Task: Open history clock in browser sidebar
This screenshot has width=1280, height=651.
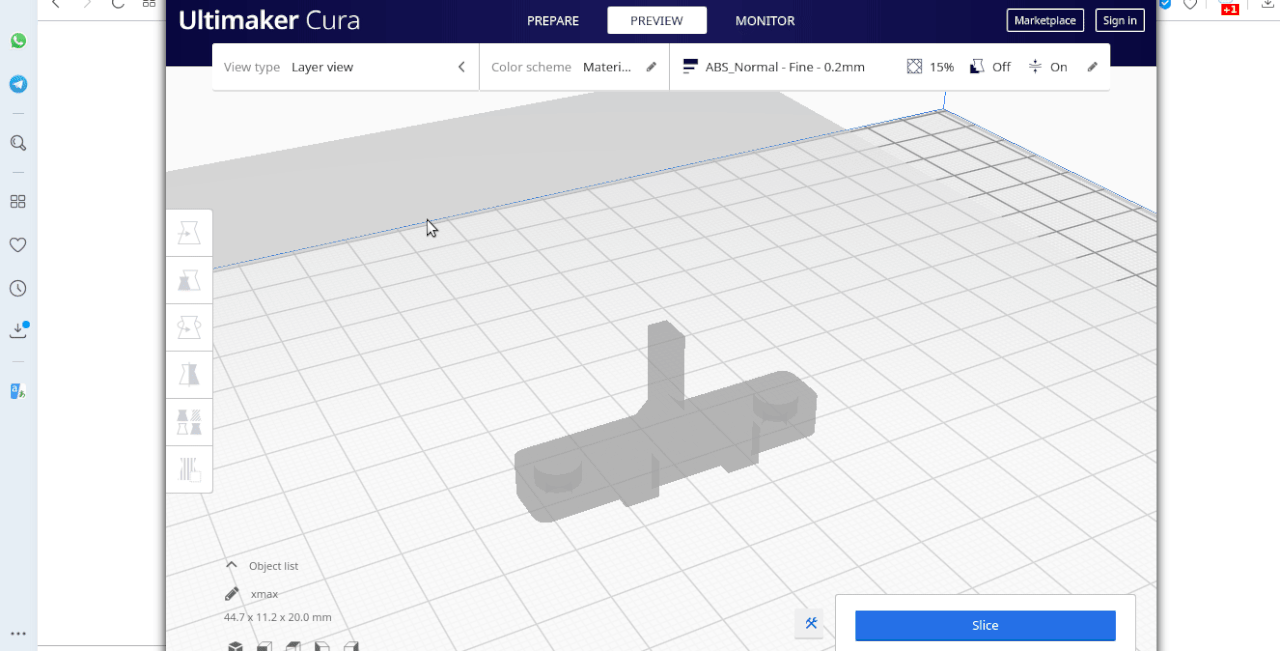Action: (18, 288)
